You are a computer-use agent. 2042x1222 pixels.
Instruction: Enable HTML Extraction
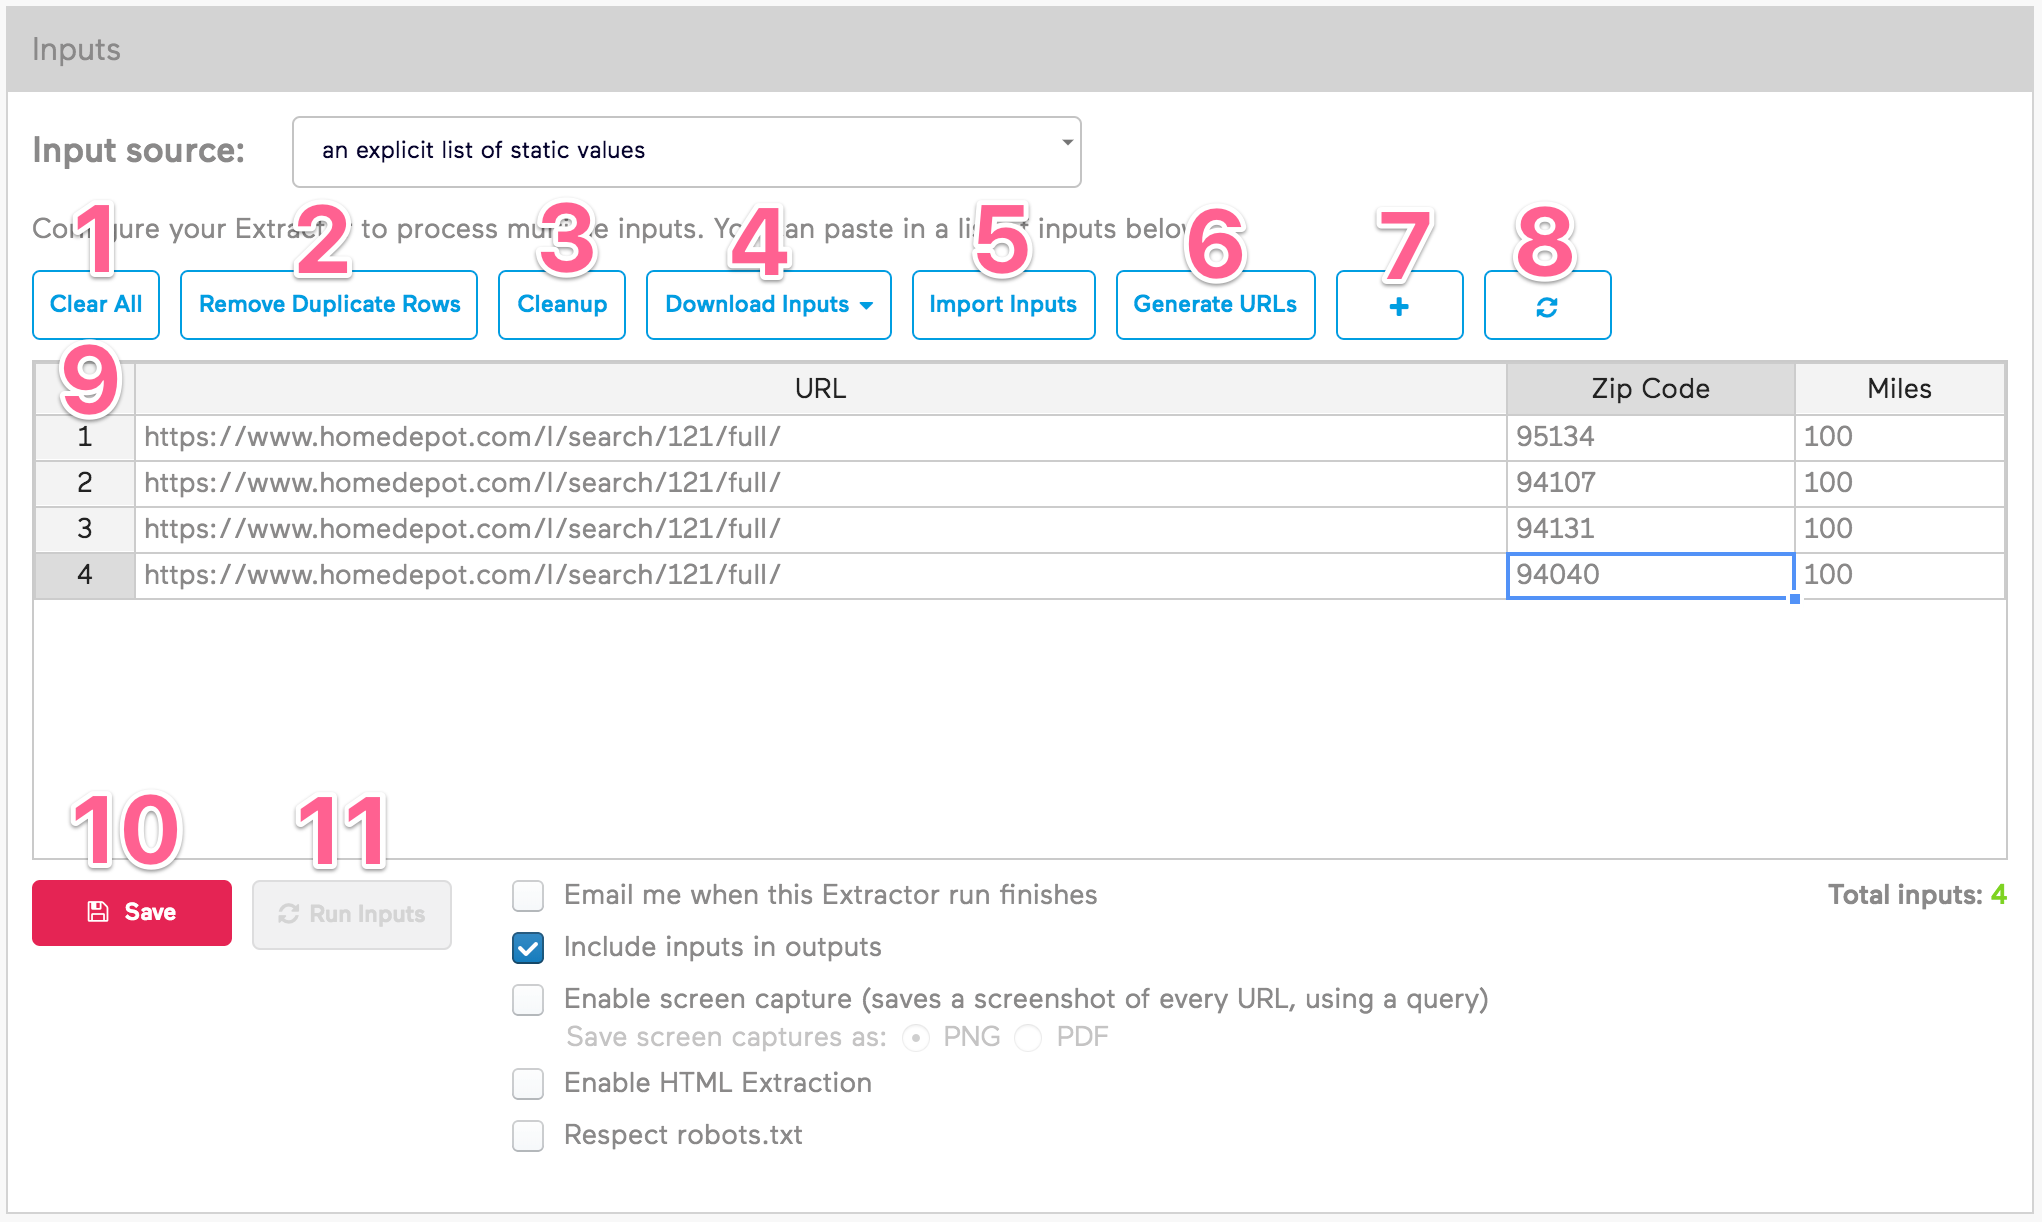[527, 1083]
